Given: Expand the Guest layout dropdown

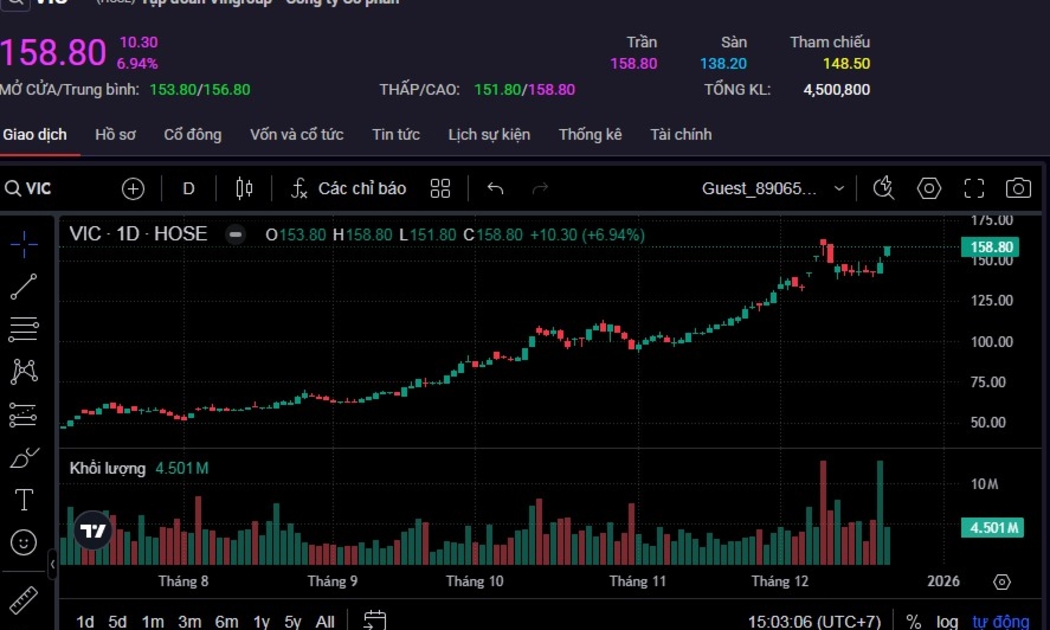Looking at the screenshot, I should pyautogui.click(x=838, y=188).
